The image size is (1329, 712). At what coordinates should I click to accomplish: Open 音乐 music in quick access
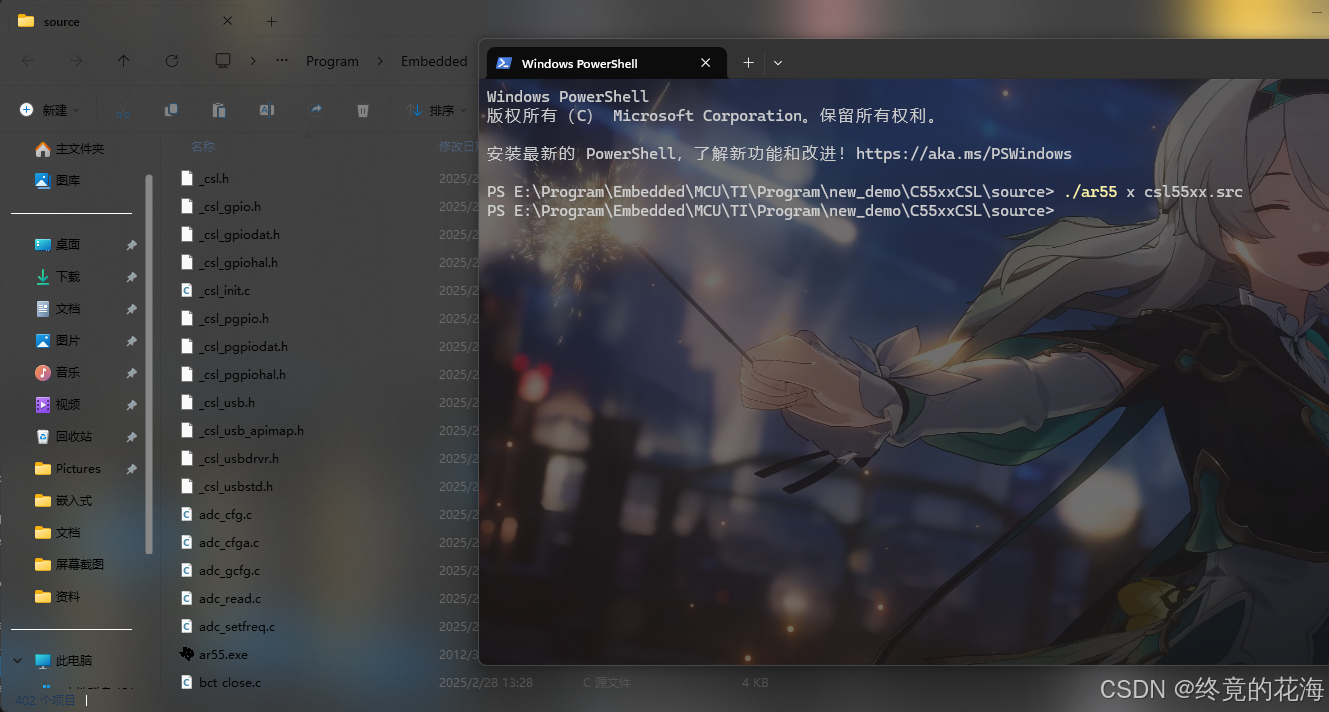point(58,372)
